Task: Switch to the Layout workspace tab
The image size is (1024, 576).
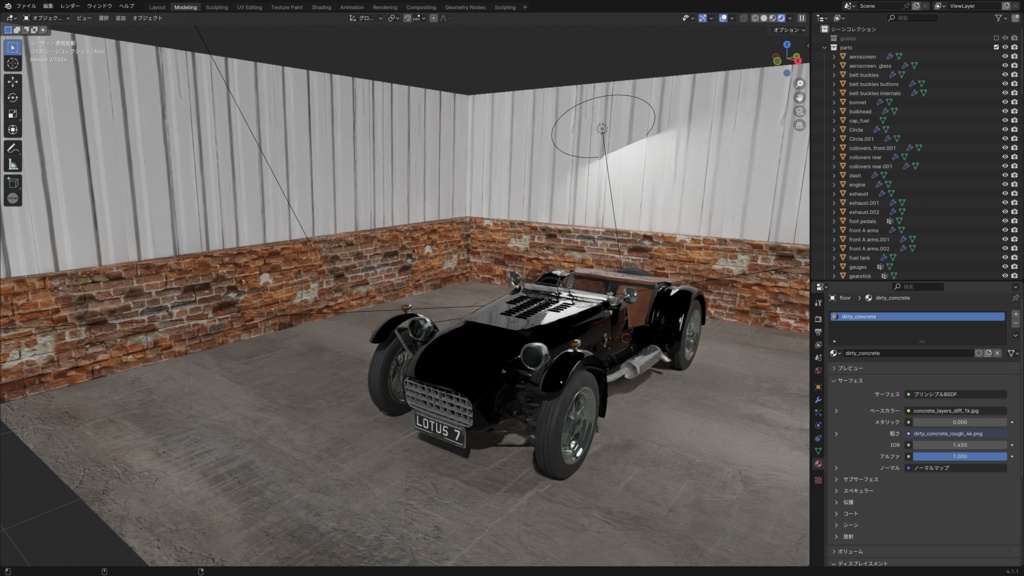Action: (x=157, y=7)
